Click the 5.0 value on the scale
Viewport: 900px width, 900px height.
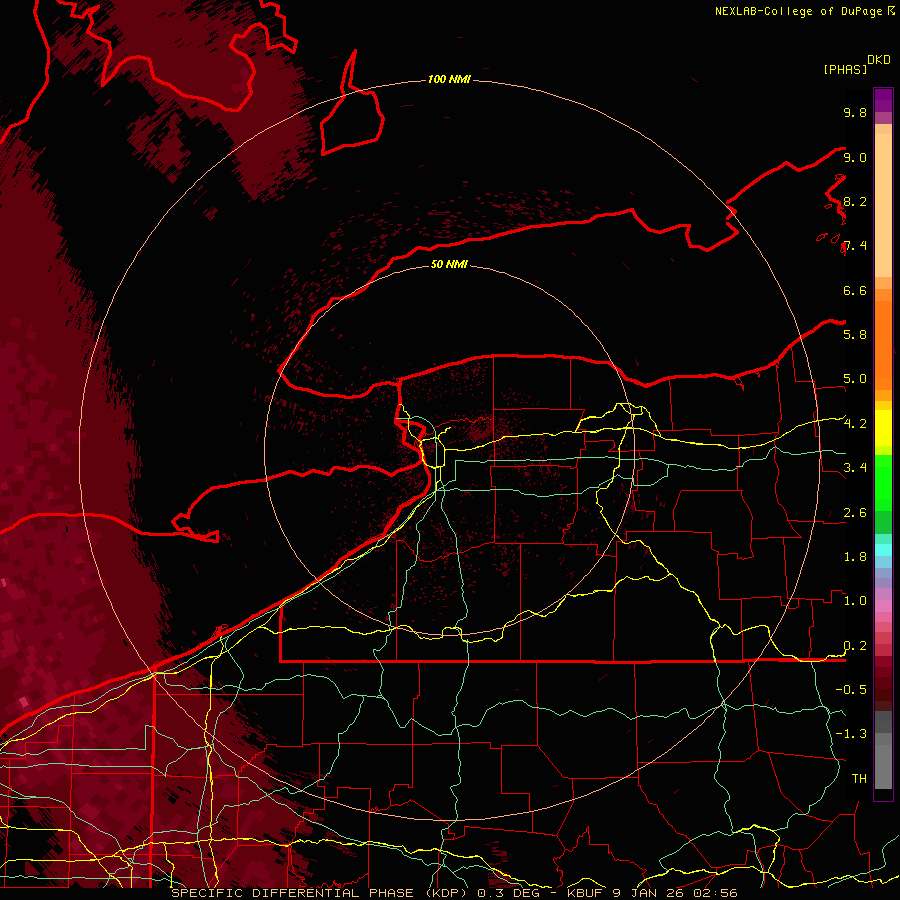[x=855, y=379]
